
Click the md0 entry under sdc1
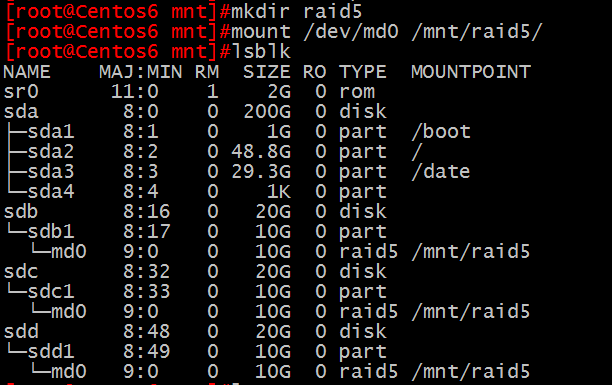coord(69,311)
